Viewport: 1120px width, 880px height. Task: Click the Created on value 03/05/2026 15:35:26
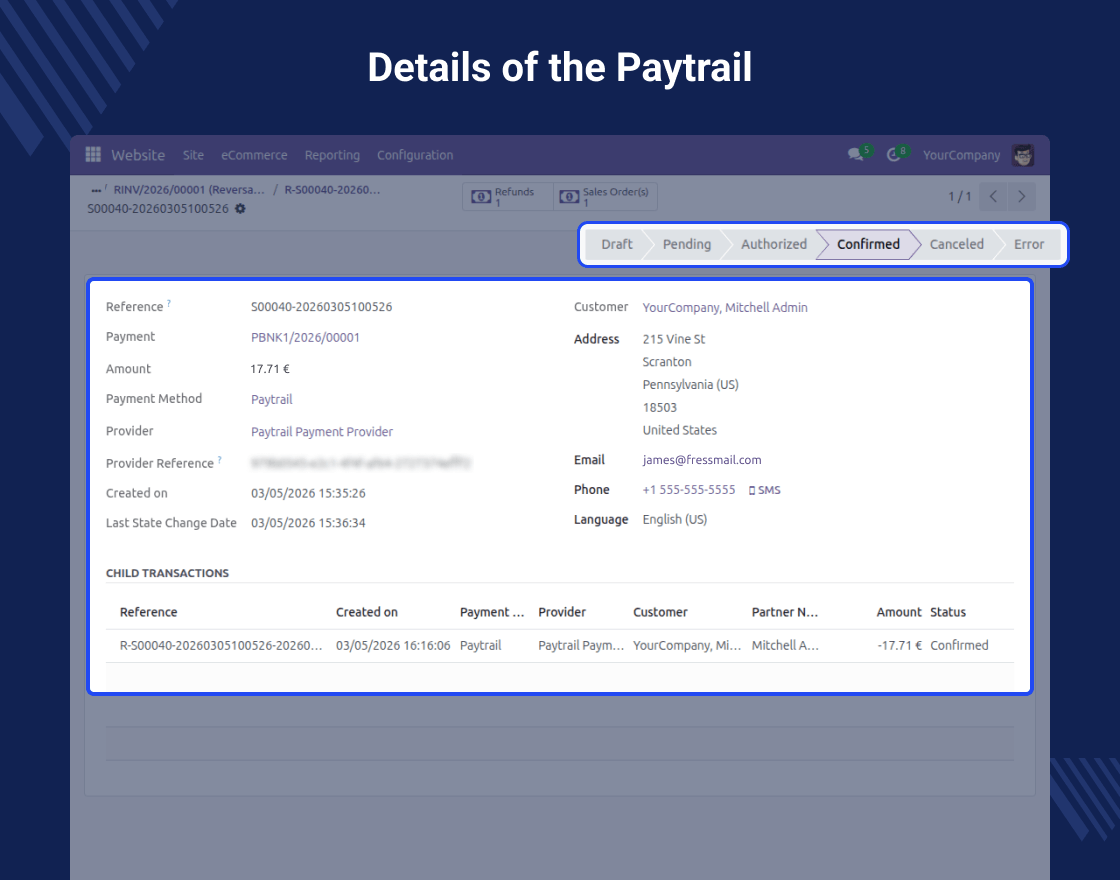point(308,494)
